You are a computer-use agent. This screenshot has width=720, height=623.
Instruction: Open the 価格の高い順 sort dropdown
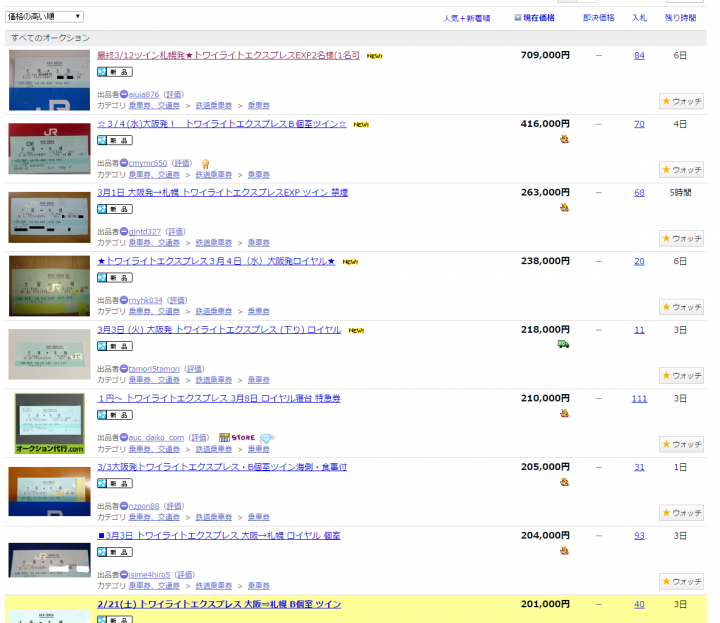(x=44, y=17)
